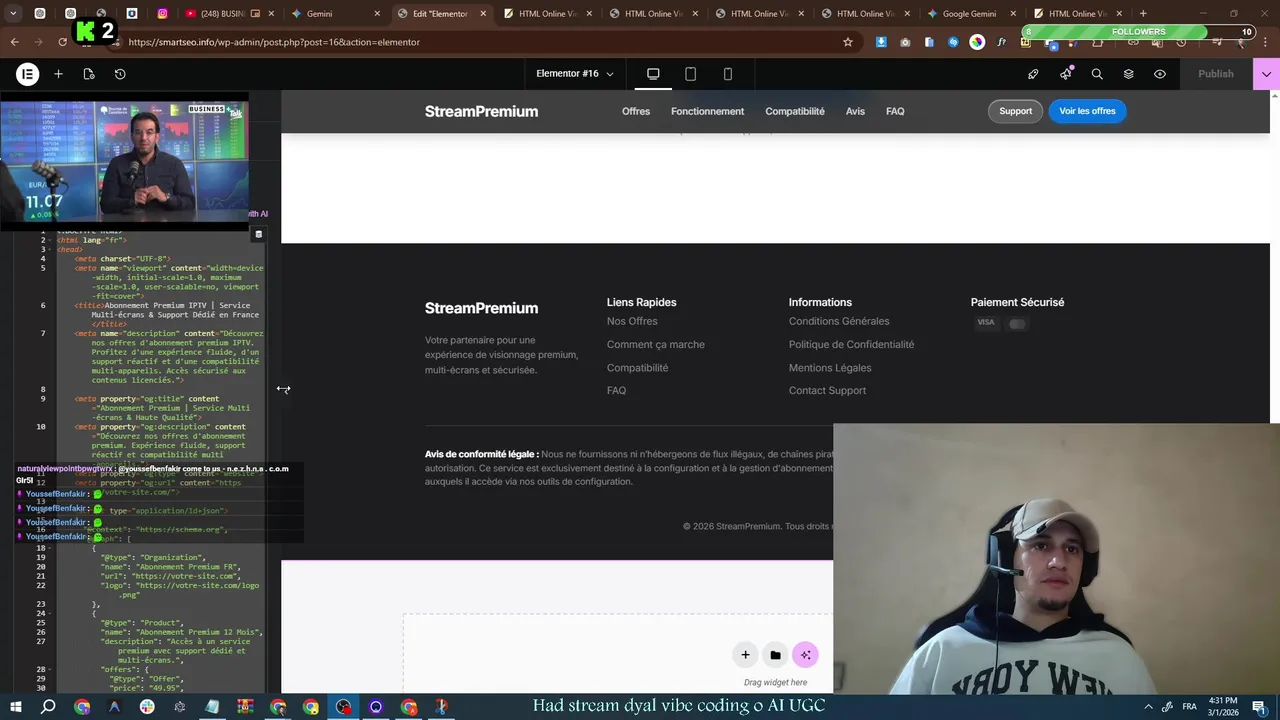
Task: Open the Elementor finder search icon
Action: [x=1097, y=74]
